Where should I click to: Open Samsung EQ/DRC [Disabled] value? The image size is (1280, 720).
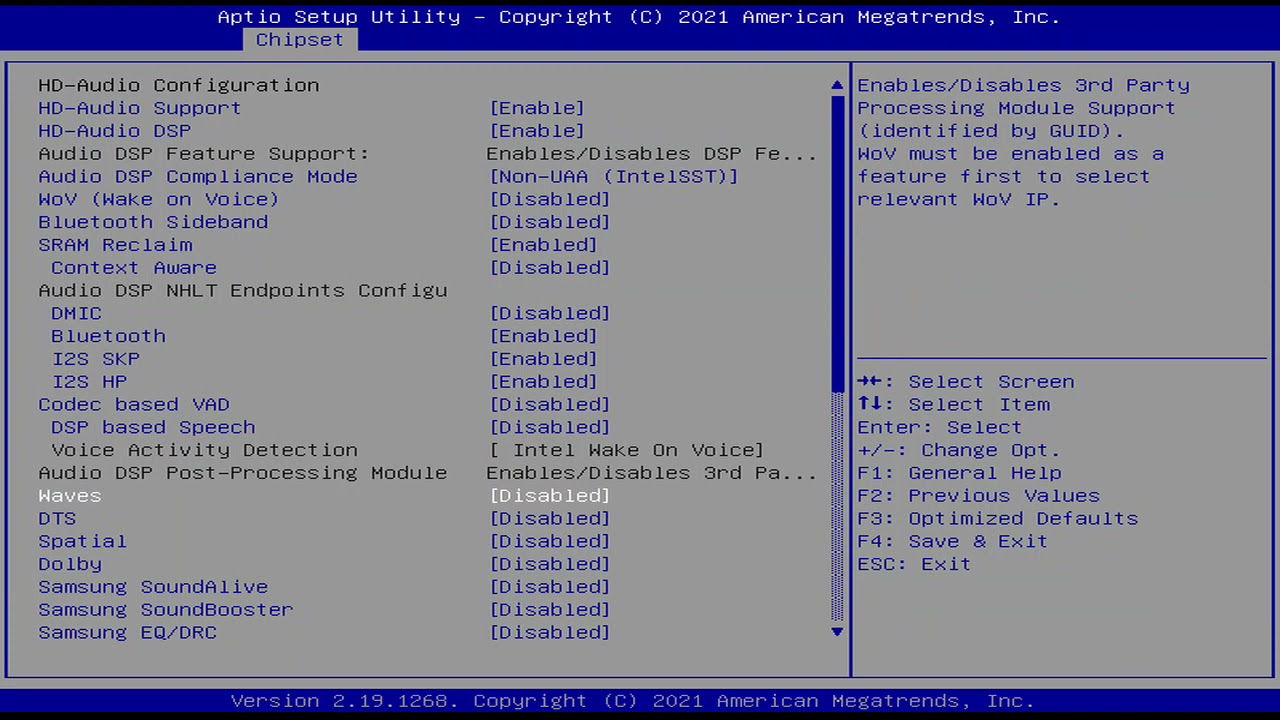(550, 633)
